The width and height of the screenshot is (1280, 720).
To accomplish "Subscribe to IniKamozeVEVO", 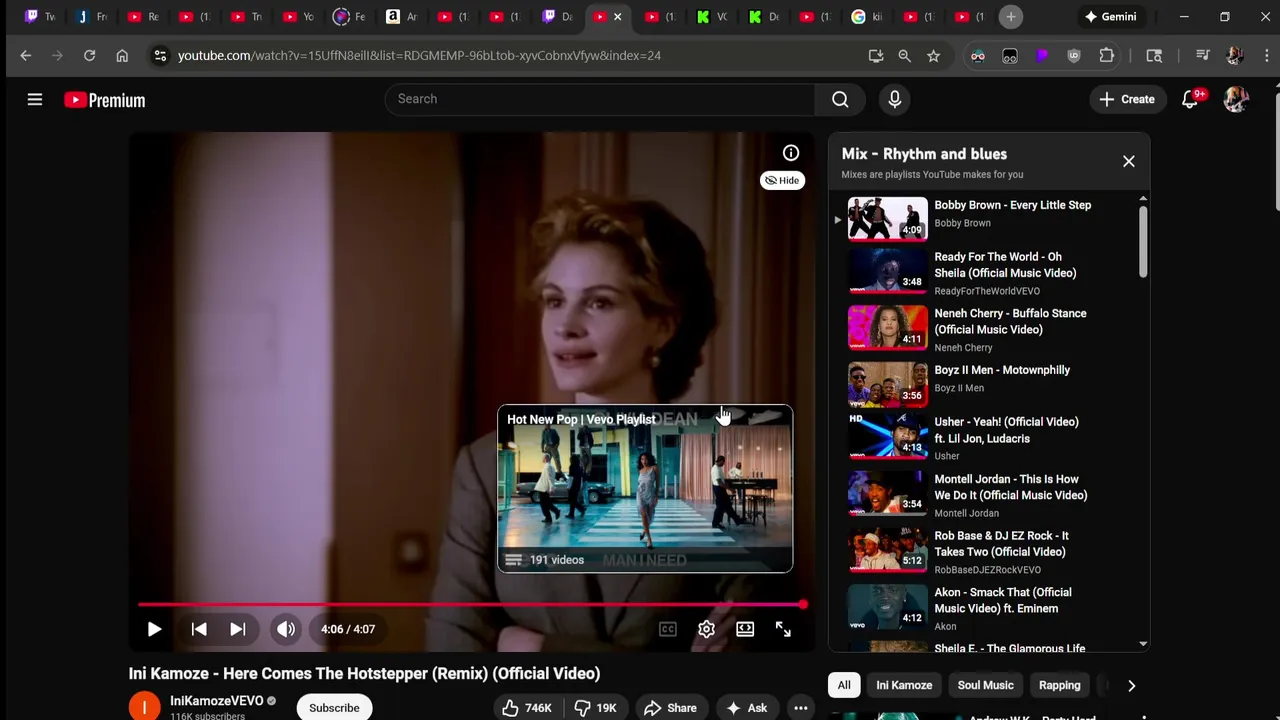I will [334, 708].
